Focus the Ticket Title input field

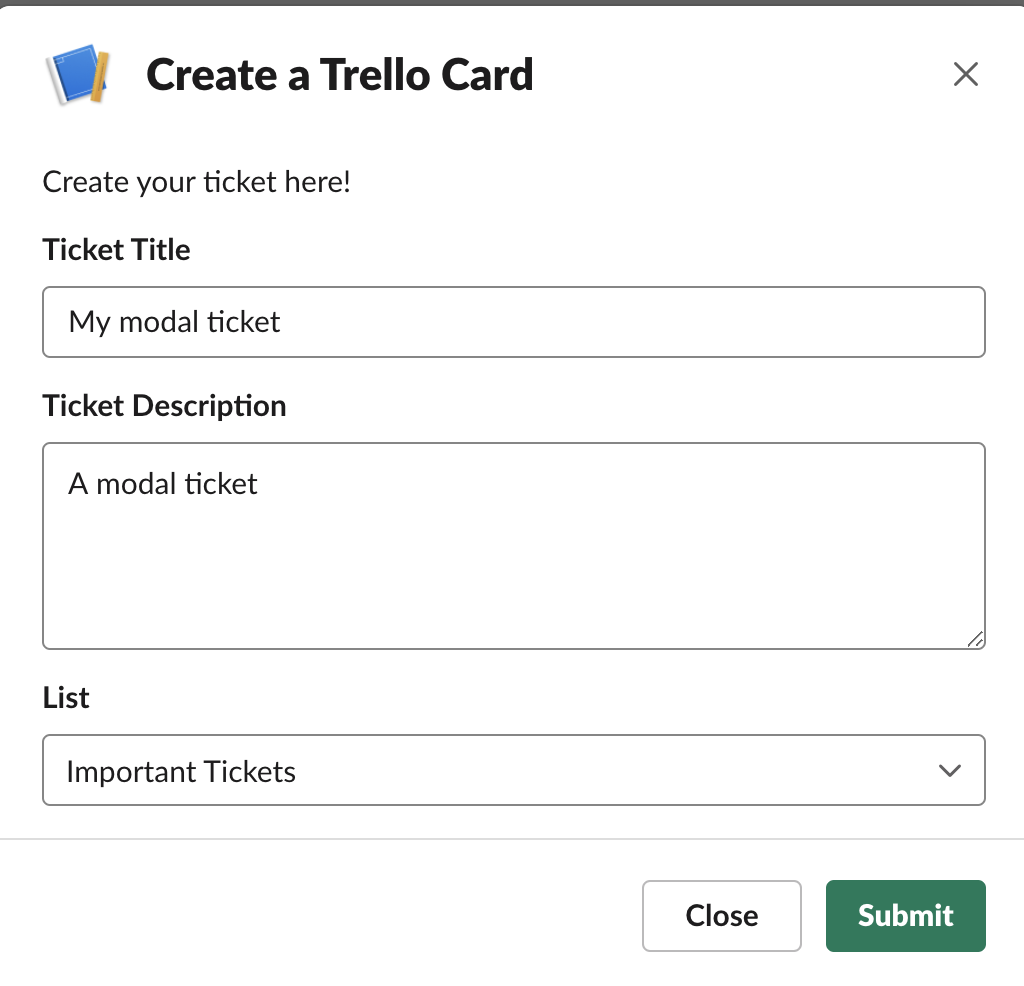click(x=513, y=322)
